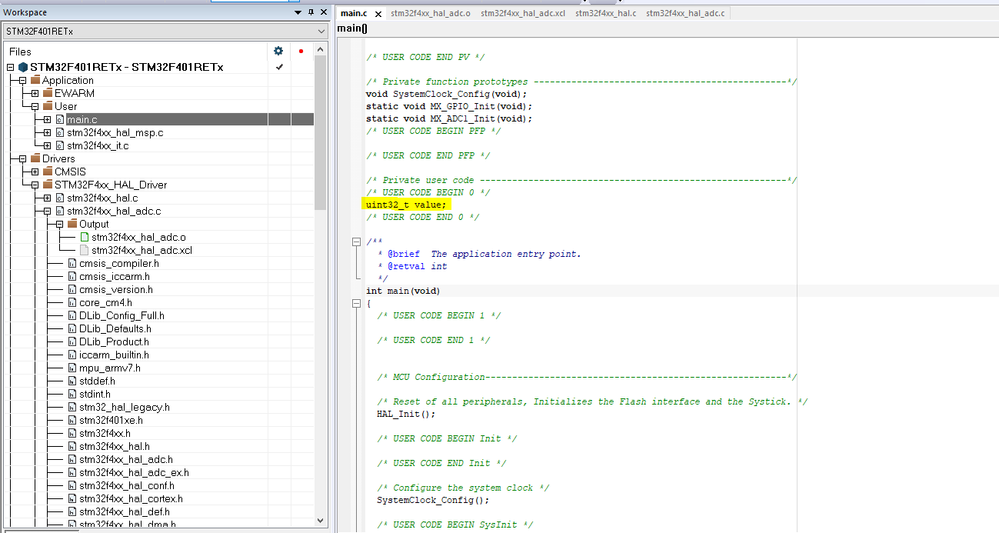The width and height of the screenshot is (999, 533).
Task: Click the green stm32f4xx_hal_adc.o file icon
Action: click(84, 237)
